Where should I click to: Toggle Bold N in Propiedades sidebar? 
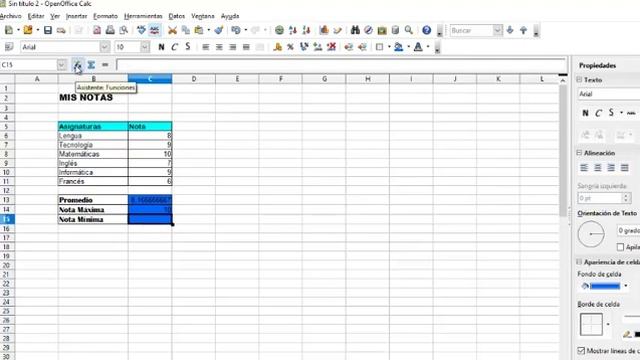coord(585,113)
